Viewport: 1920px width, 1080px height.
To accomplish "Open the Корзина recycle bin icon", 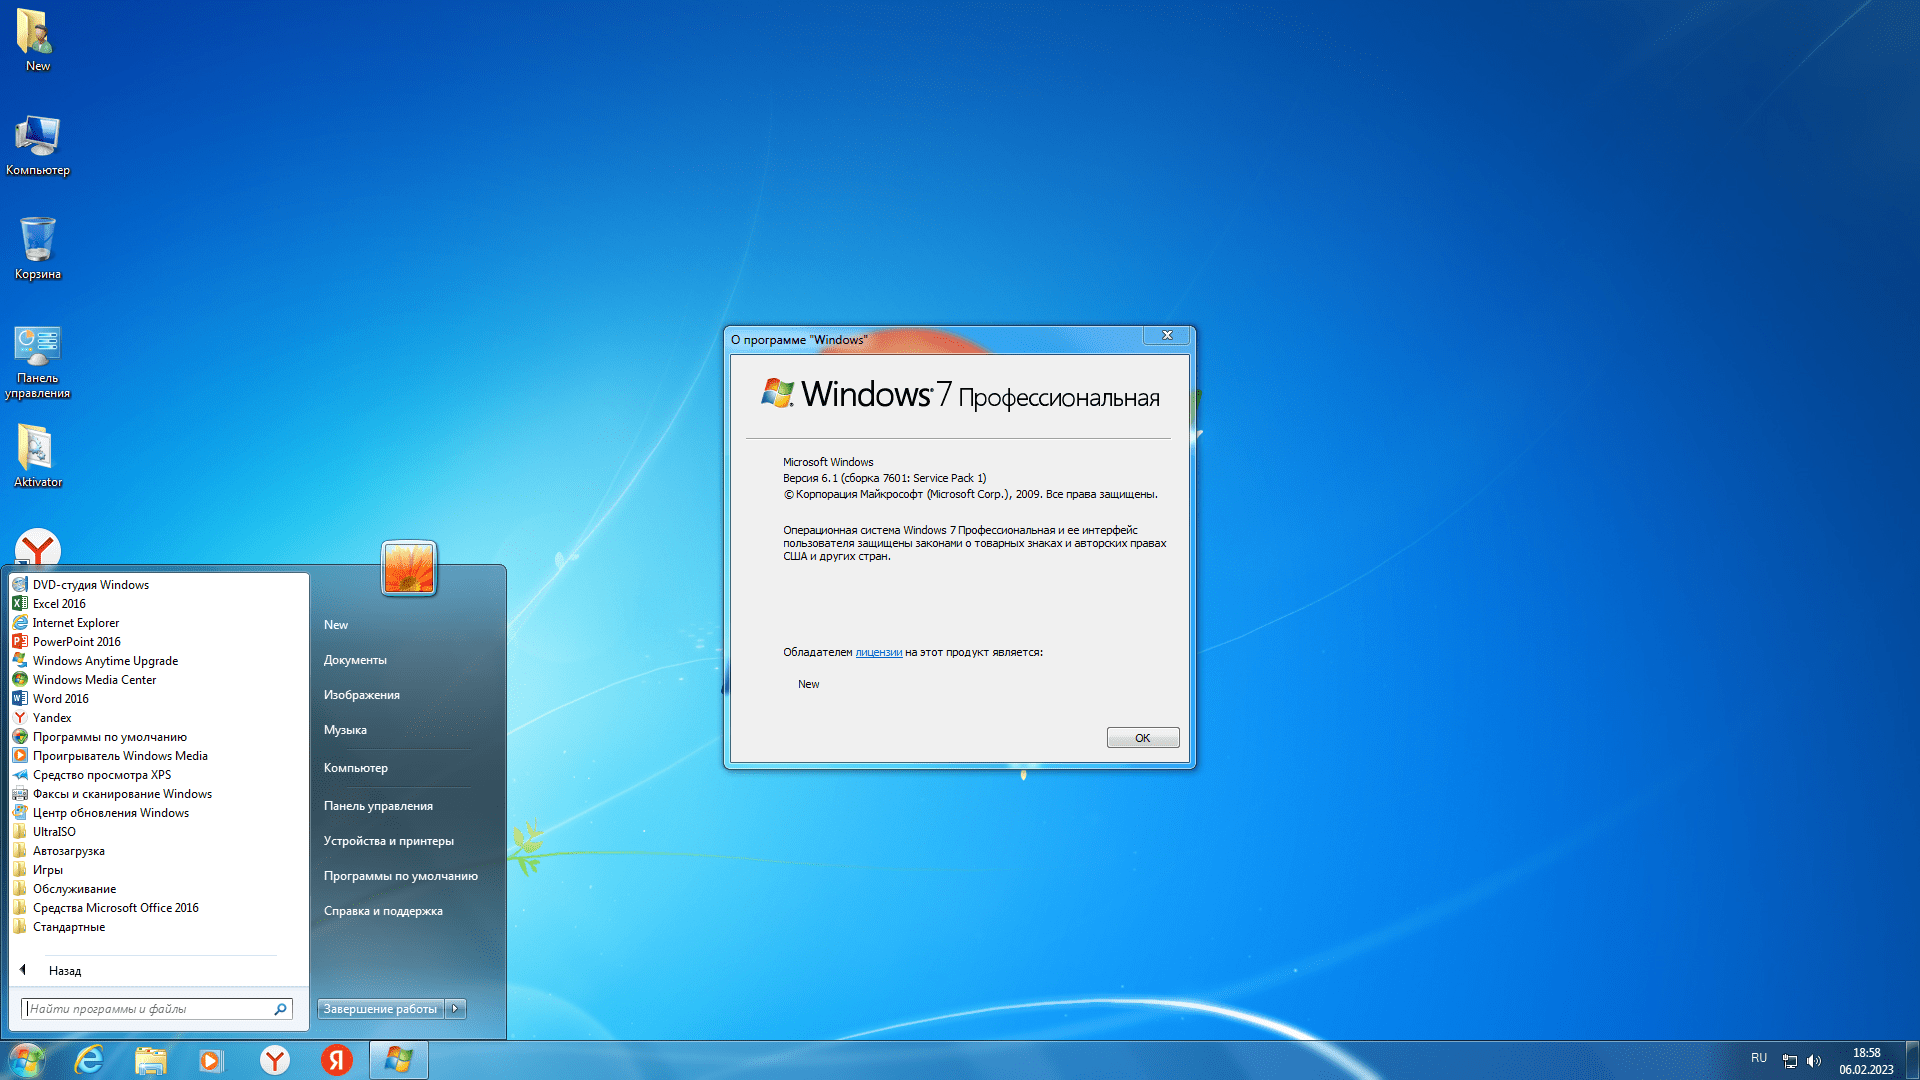I will pos(37,241).
